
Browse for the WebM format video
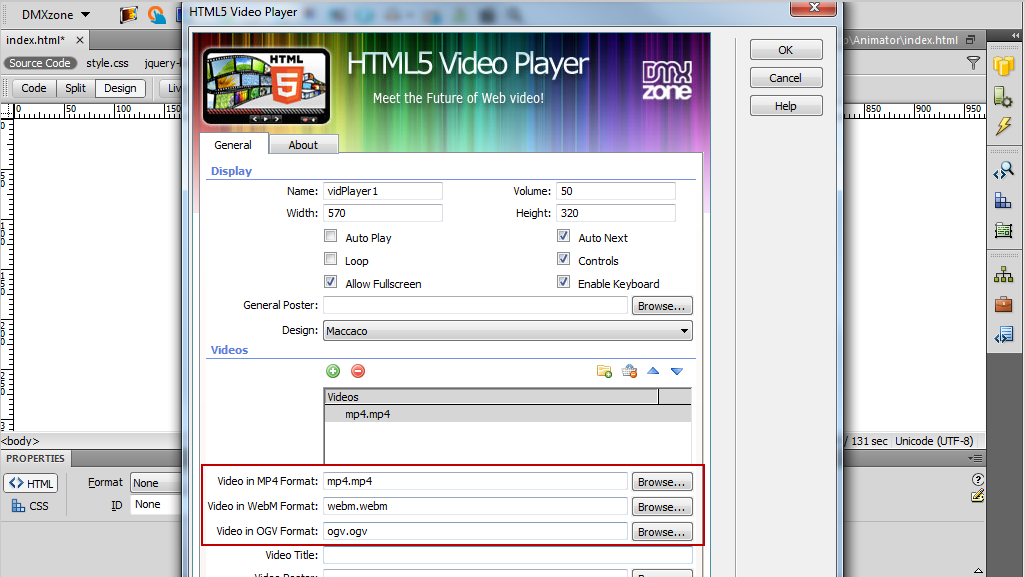coord(662,506)
